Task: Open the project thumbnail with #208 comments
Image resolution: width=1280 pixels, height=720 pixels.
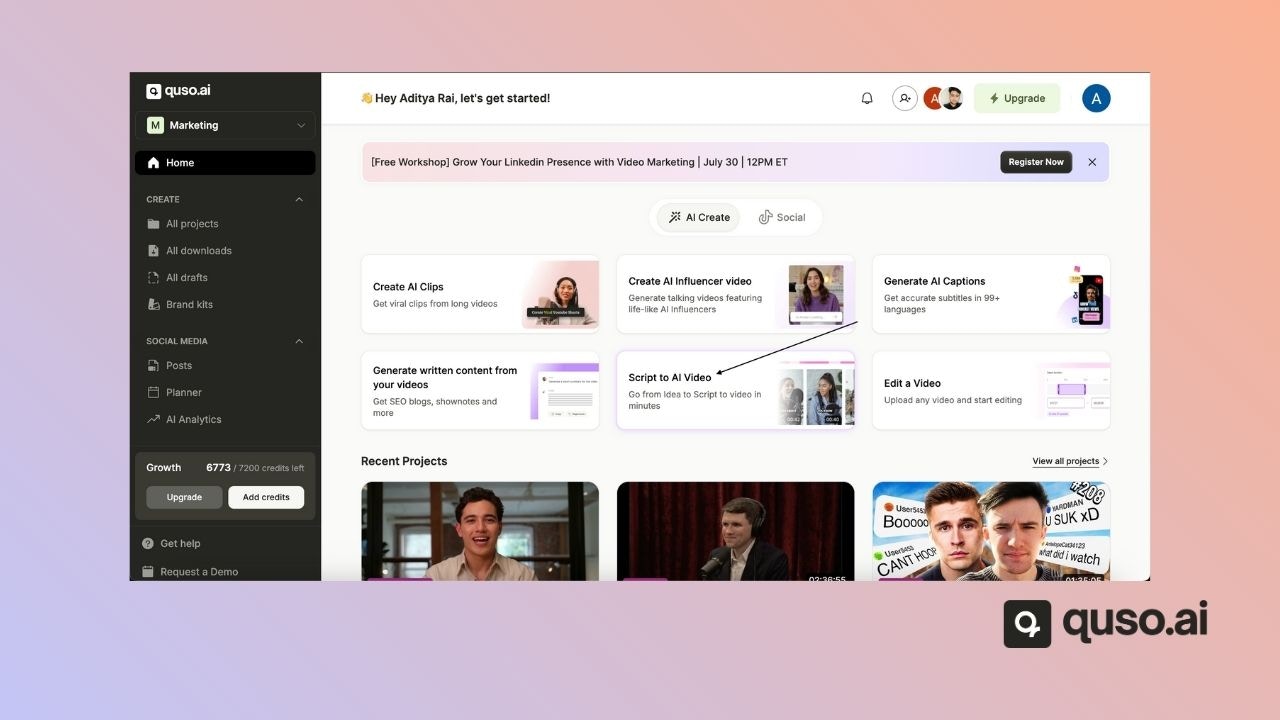Action: [991, 531]
